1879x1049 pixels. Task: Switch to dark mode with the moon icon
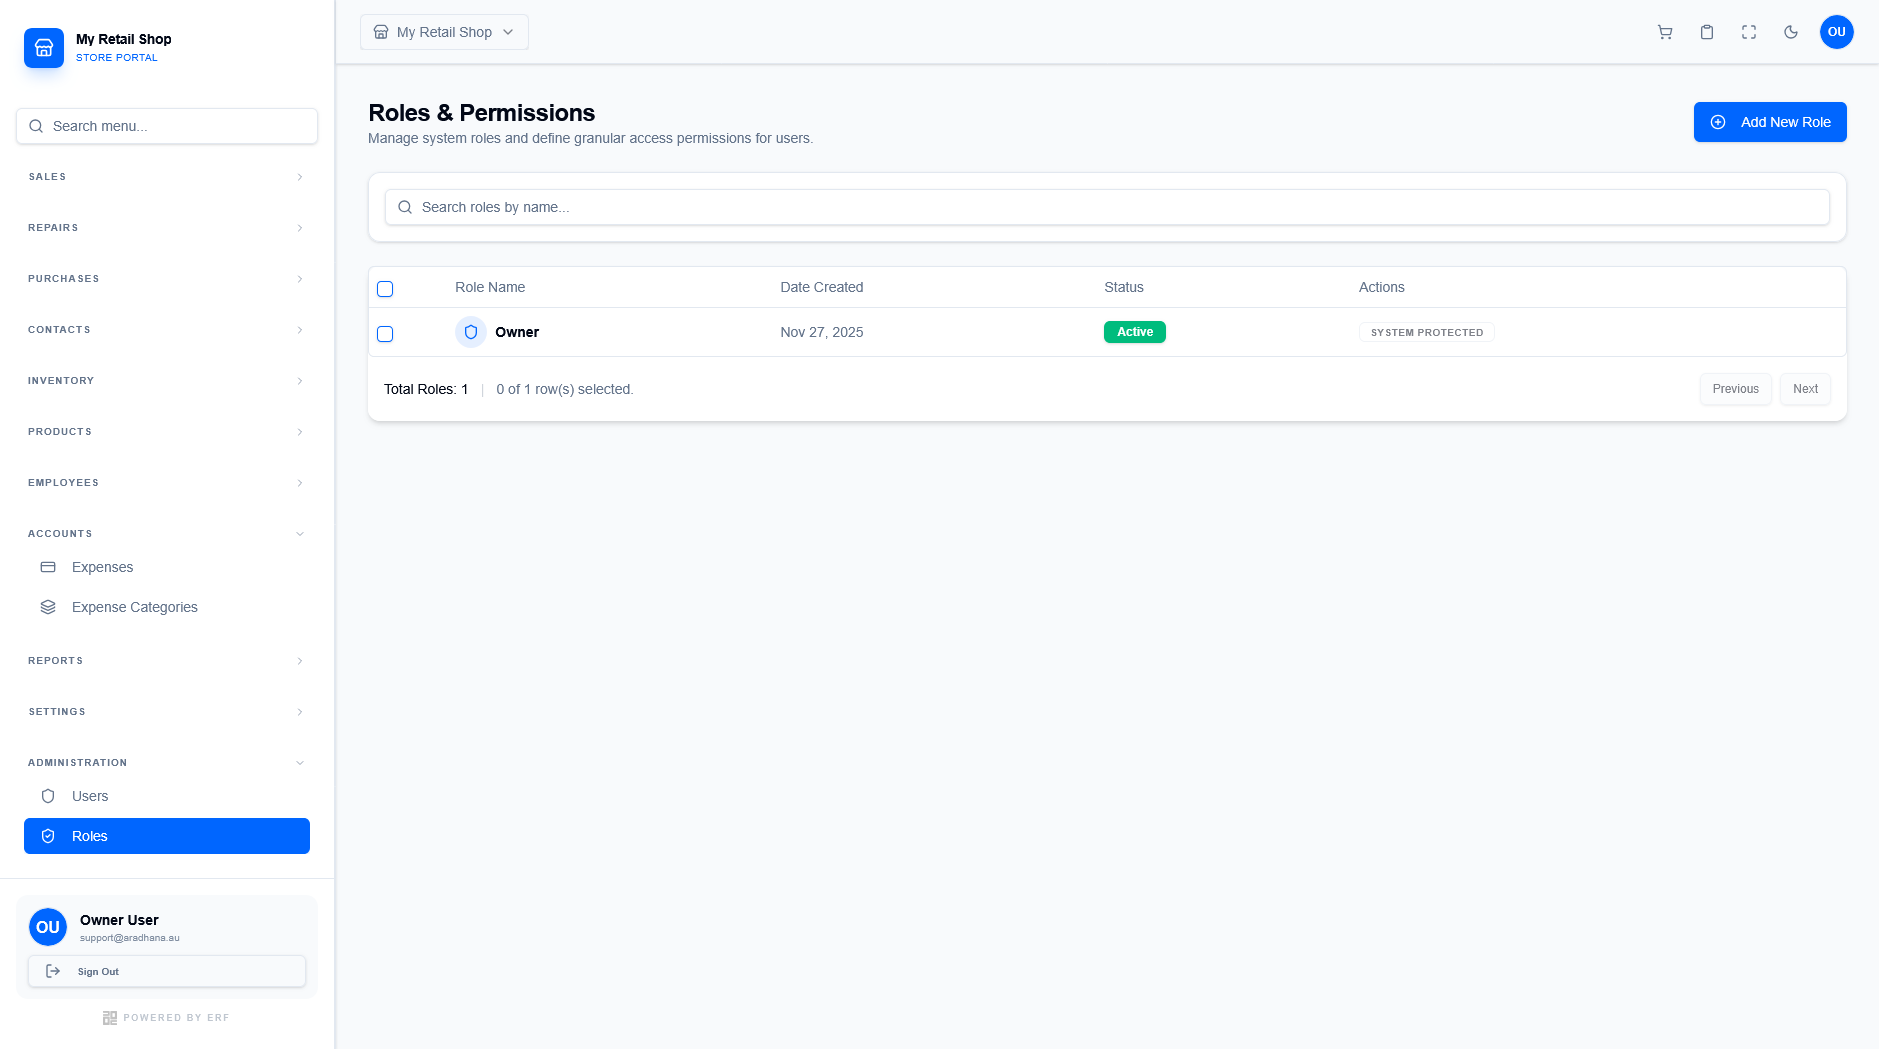tap(1790, 32)
